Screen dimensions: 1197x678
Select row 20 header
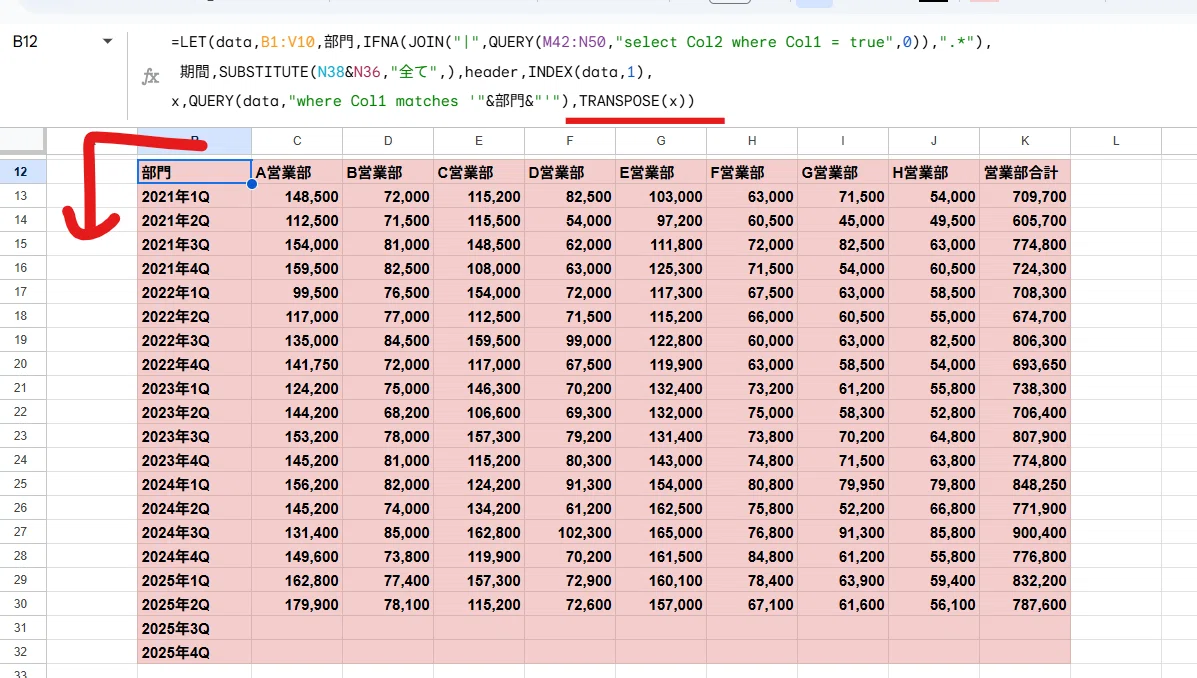[21, 364]
